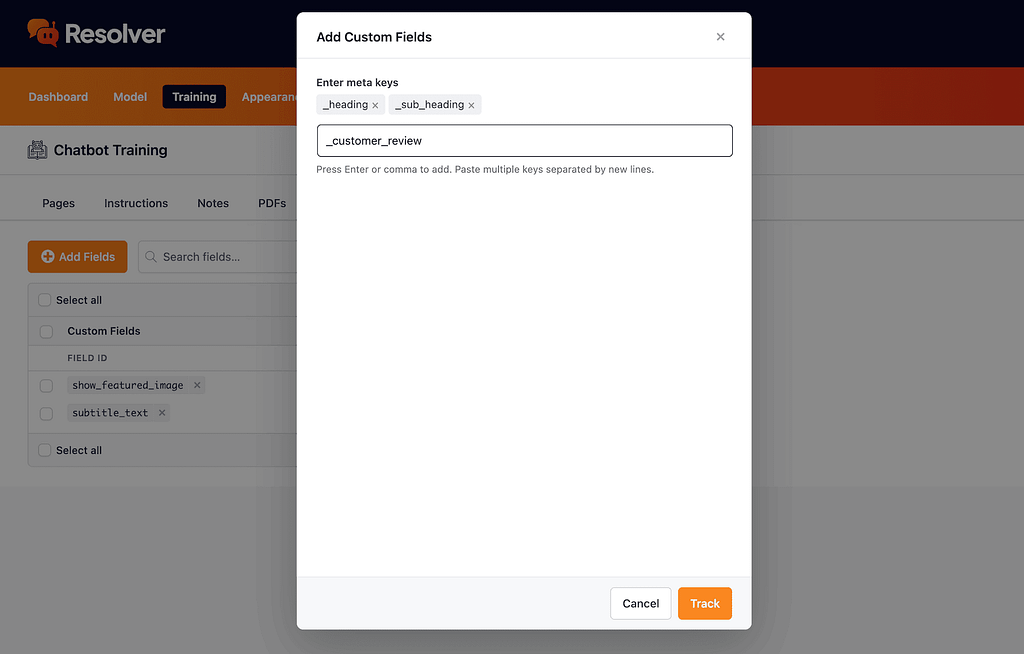Check the show_featured_image row checkbox
The height and width of the screenshot is (654, 1024).
pyautogui.click(x=46, y=385)
